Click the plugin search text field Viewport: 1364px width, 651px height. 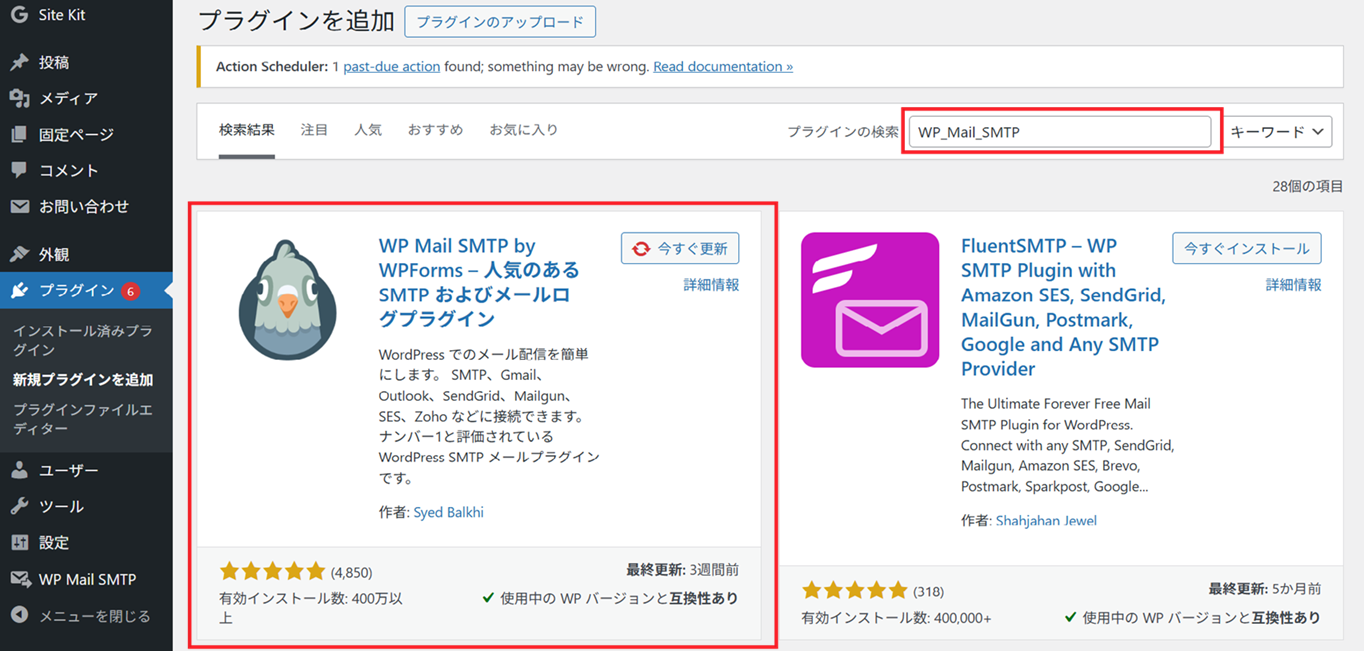(1059, 131)
